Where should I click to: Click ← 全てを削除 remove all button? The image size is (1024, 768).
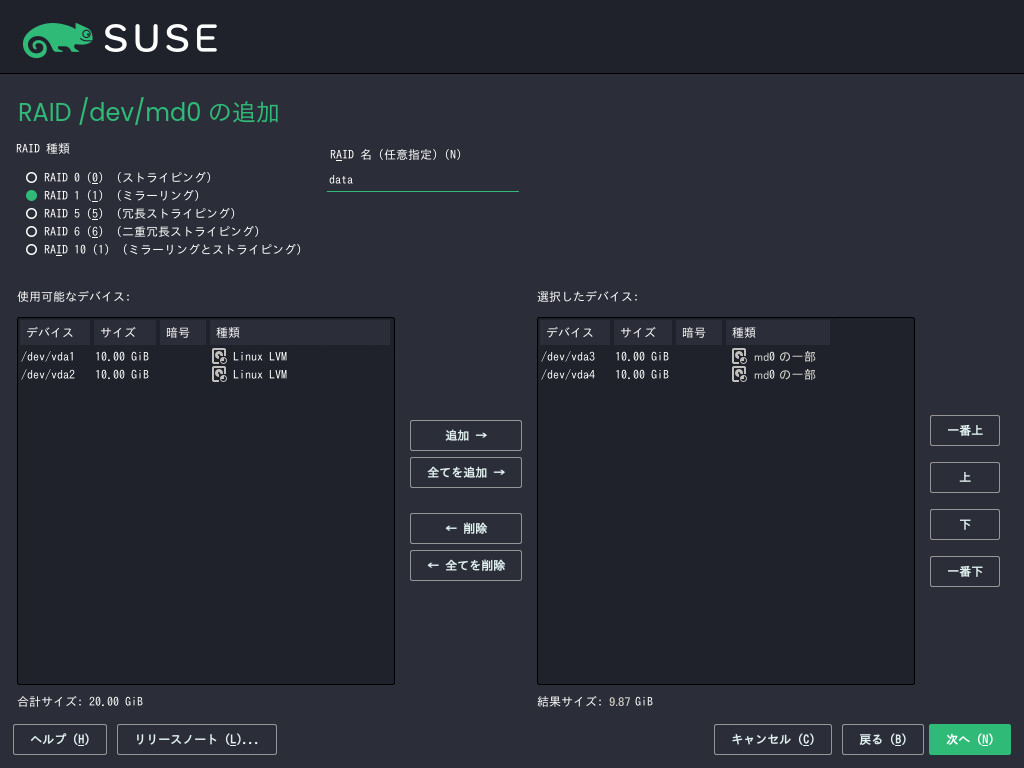(x=465, y=565)
